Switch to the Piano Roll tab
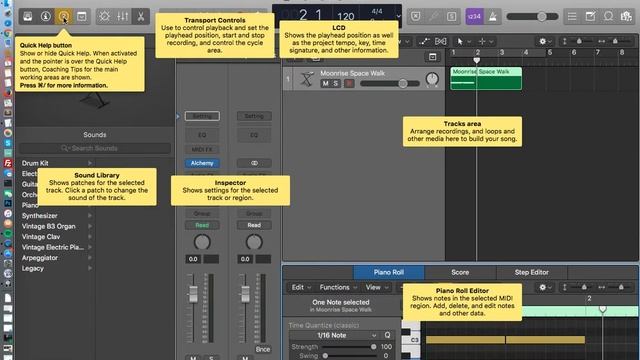The height and width of the screenshot is (360, 640). [x=389, y=272]
